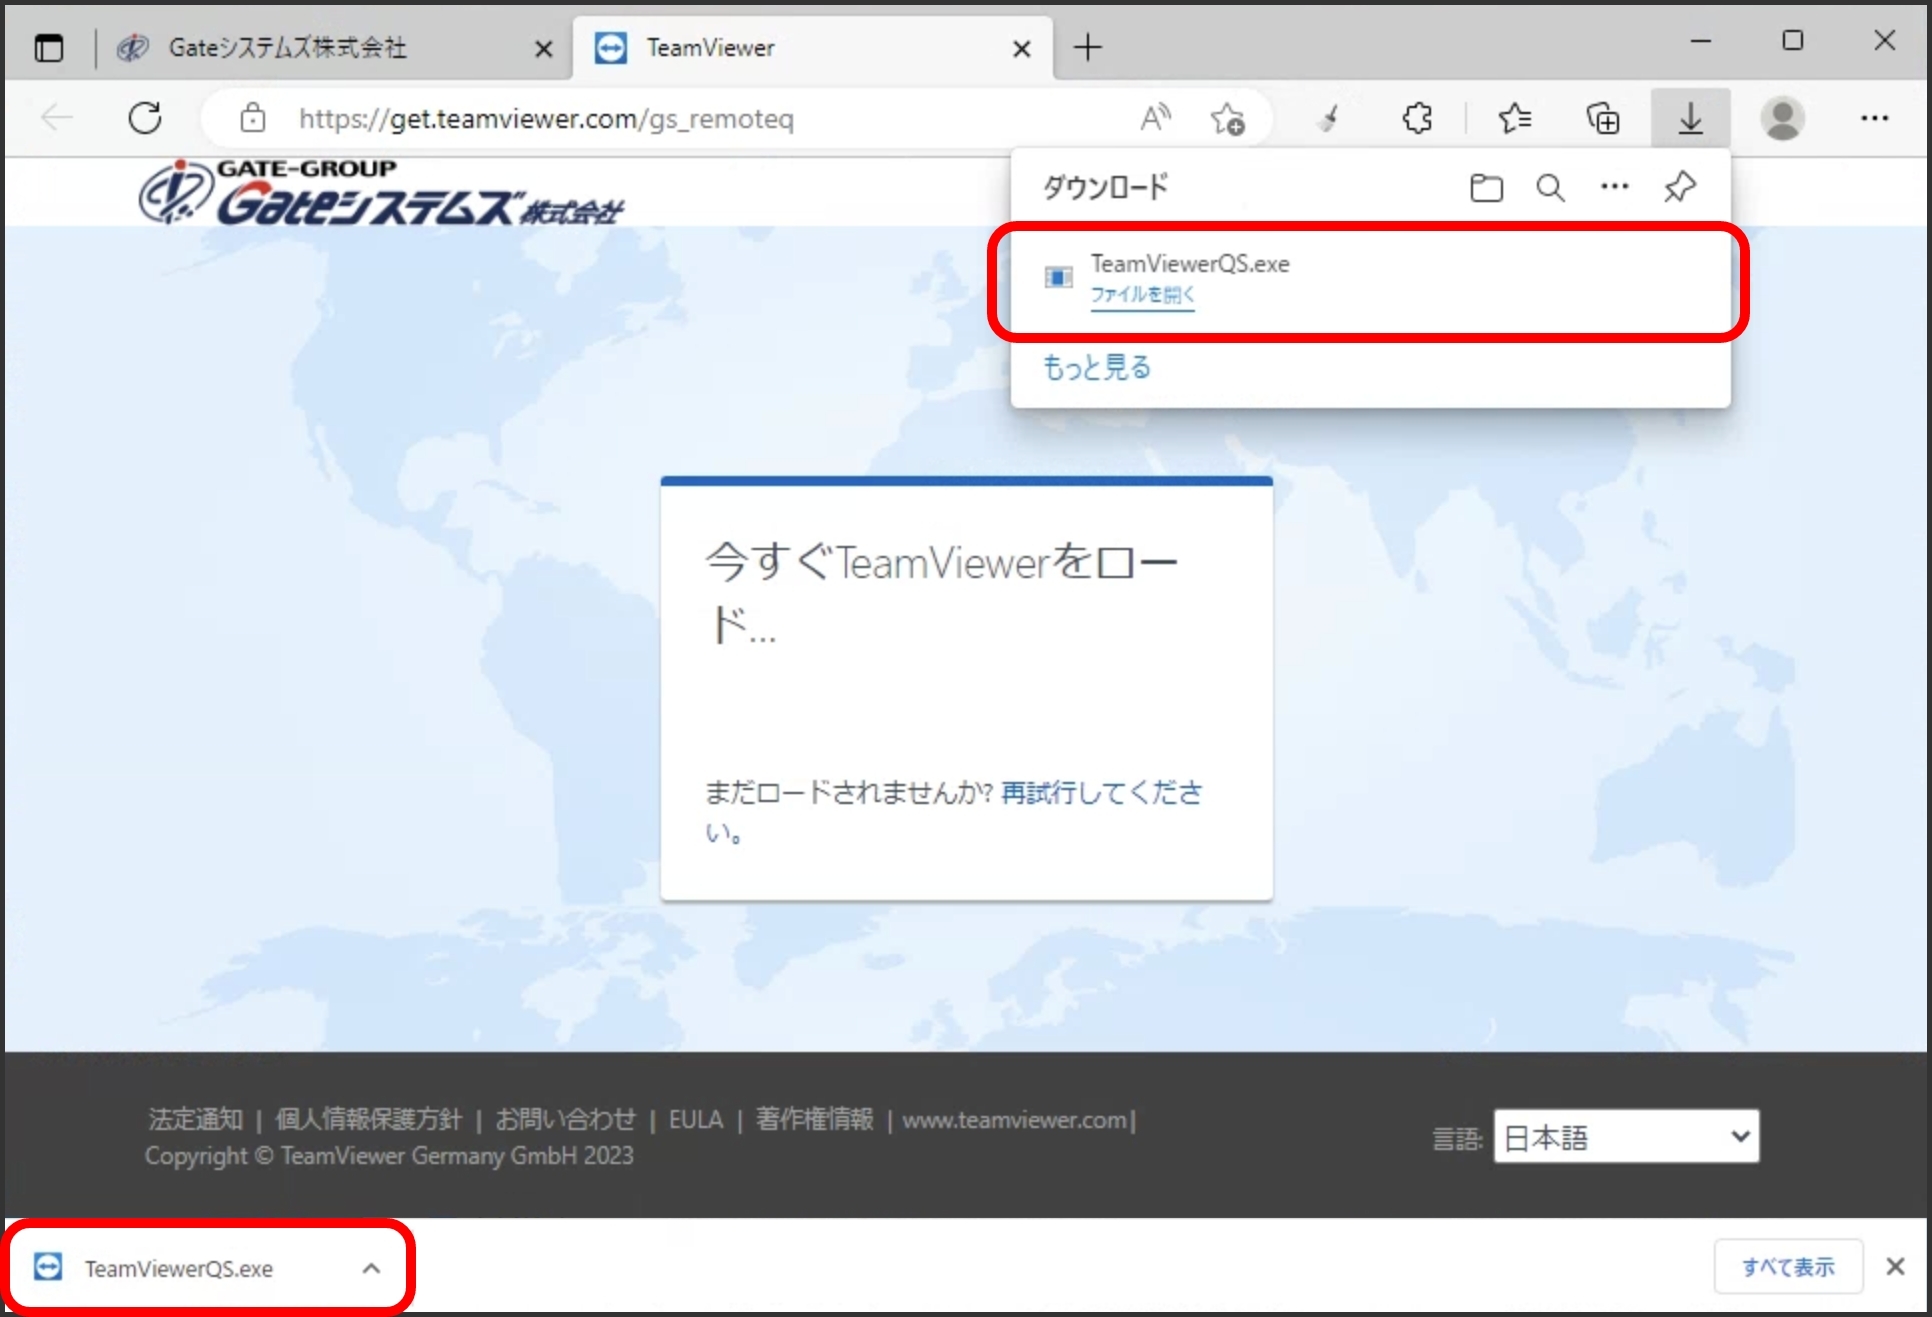
Task: Open the Extensions puzzle icon
Action: pyautogui.click(x=1417, y=118)
